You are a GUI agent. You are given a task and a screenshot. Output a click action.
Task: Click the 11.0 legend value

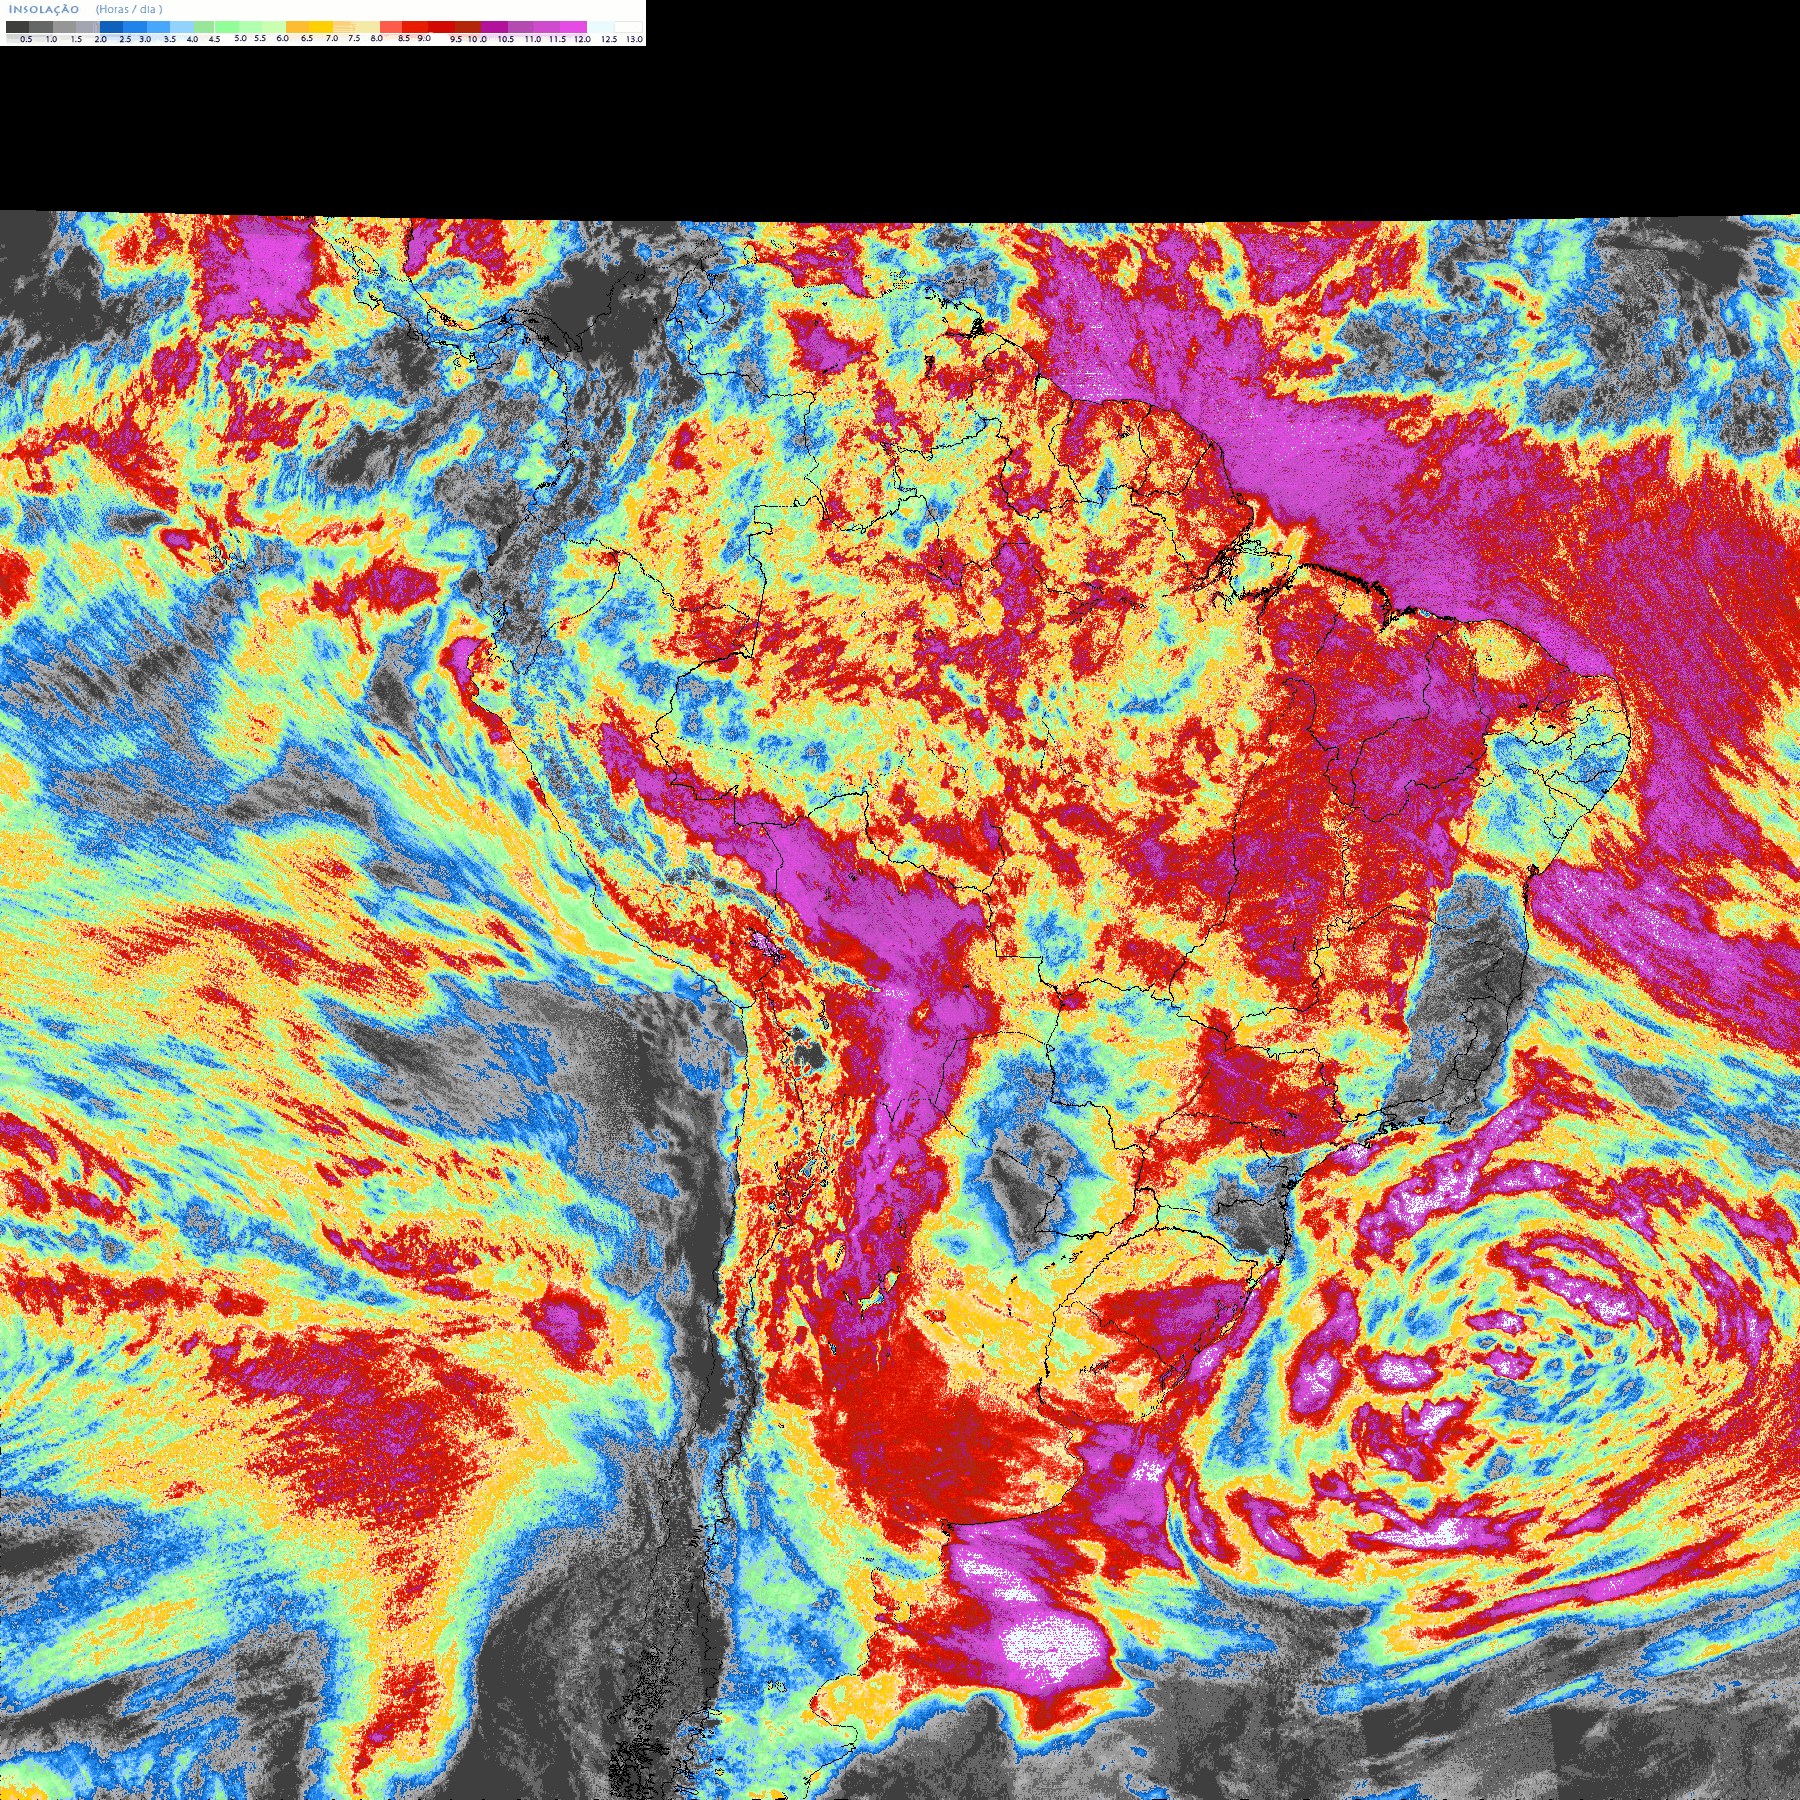tap(533, 39)
